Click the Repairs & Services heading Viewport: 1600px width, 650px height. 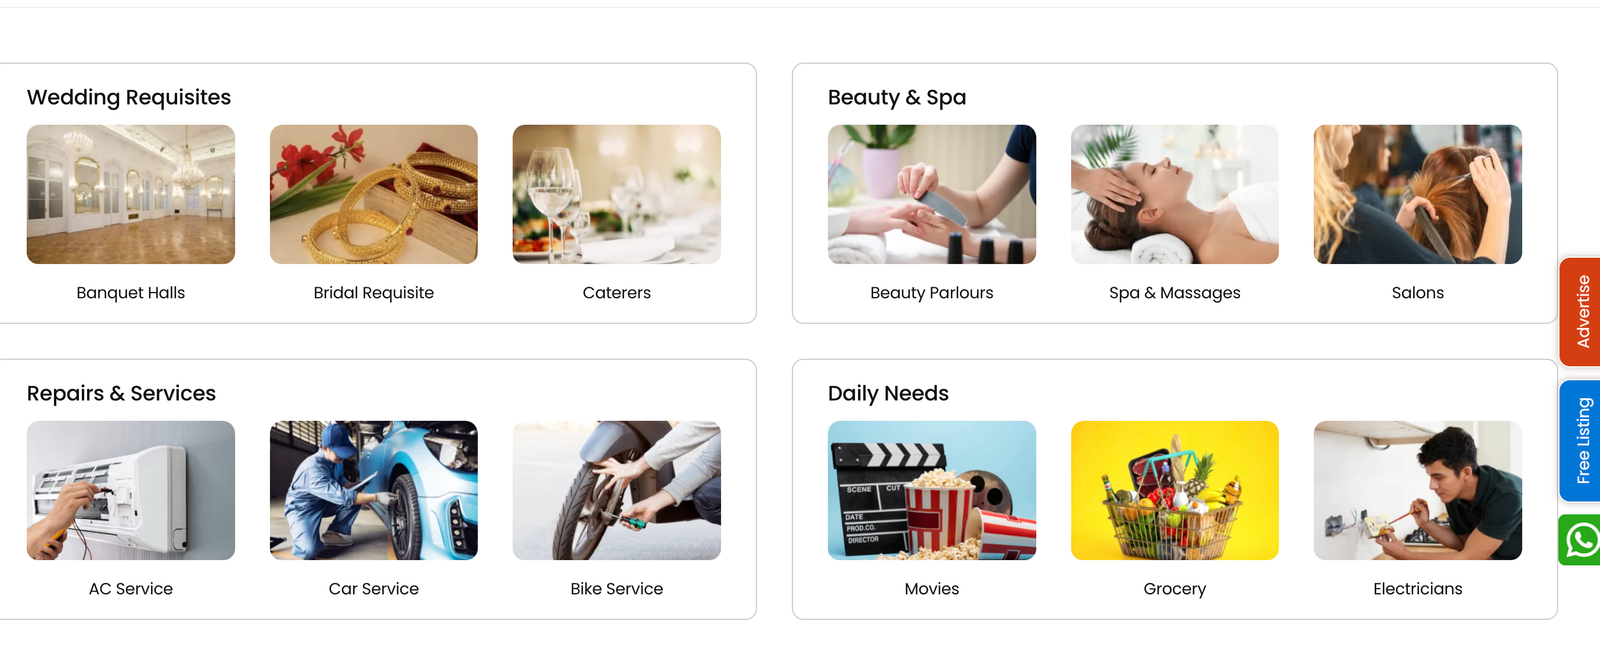click(x=121, y=393)
